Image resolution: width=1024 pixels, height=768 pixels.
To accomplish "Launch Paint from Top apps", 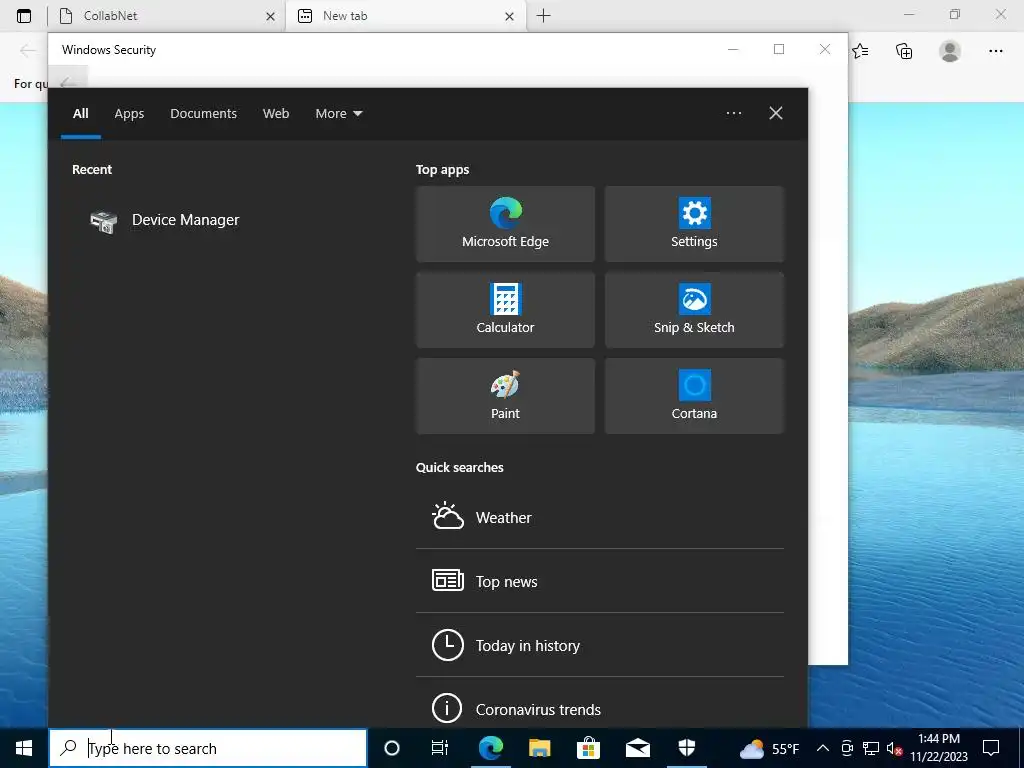I will 505,396.
